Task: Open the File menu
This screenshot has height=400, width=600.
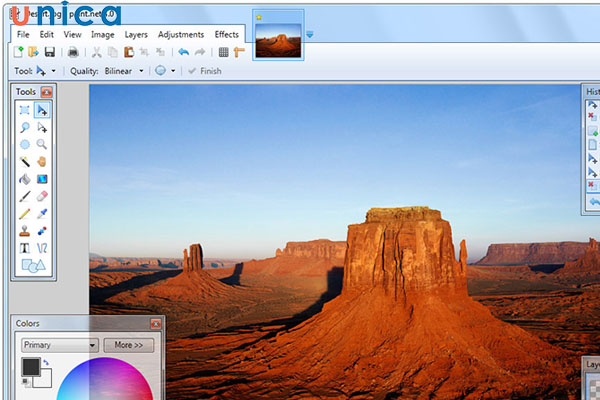Action: coord(23,34)
